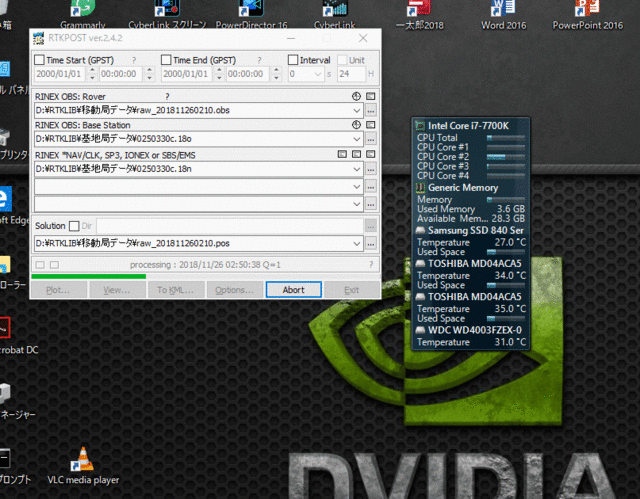This screenshot has width=640, height=499.
Task: Click RTKPOST application icon in title bar
Action: coord(38,38)
